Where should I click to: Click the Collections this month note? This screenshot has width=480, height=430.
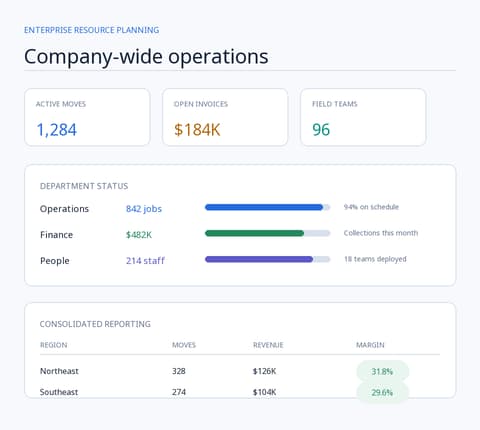tap(381, 233)
